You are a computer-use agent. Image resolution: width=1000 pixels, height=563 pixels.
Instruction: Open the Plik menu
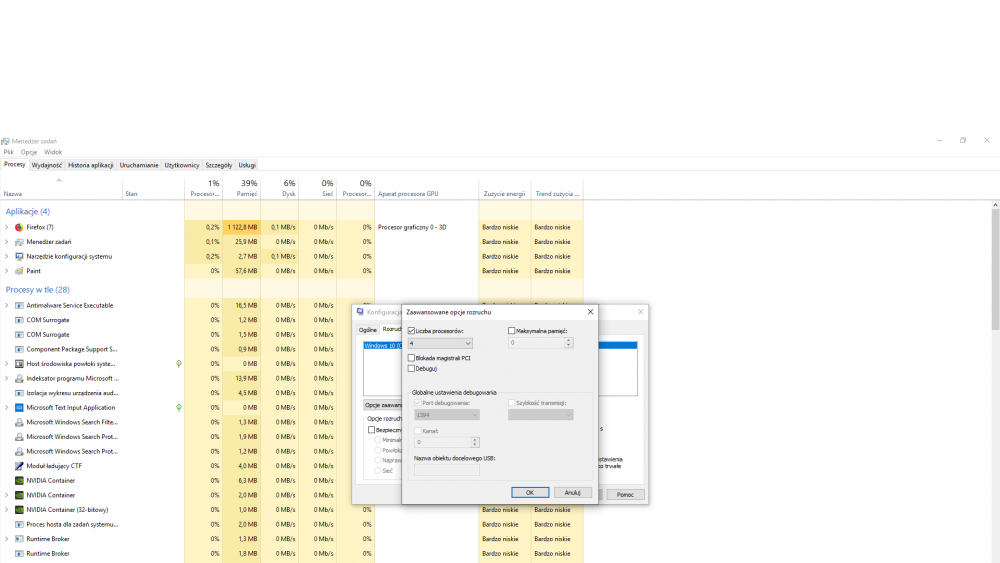click(x=8, y=152)
